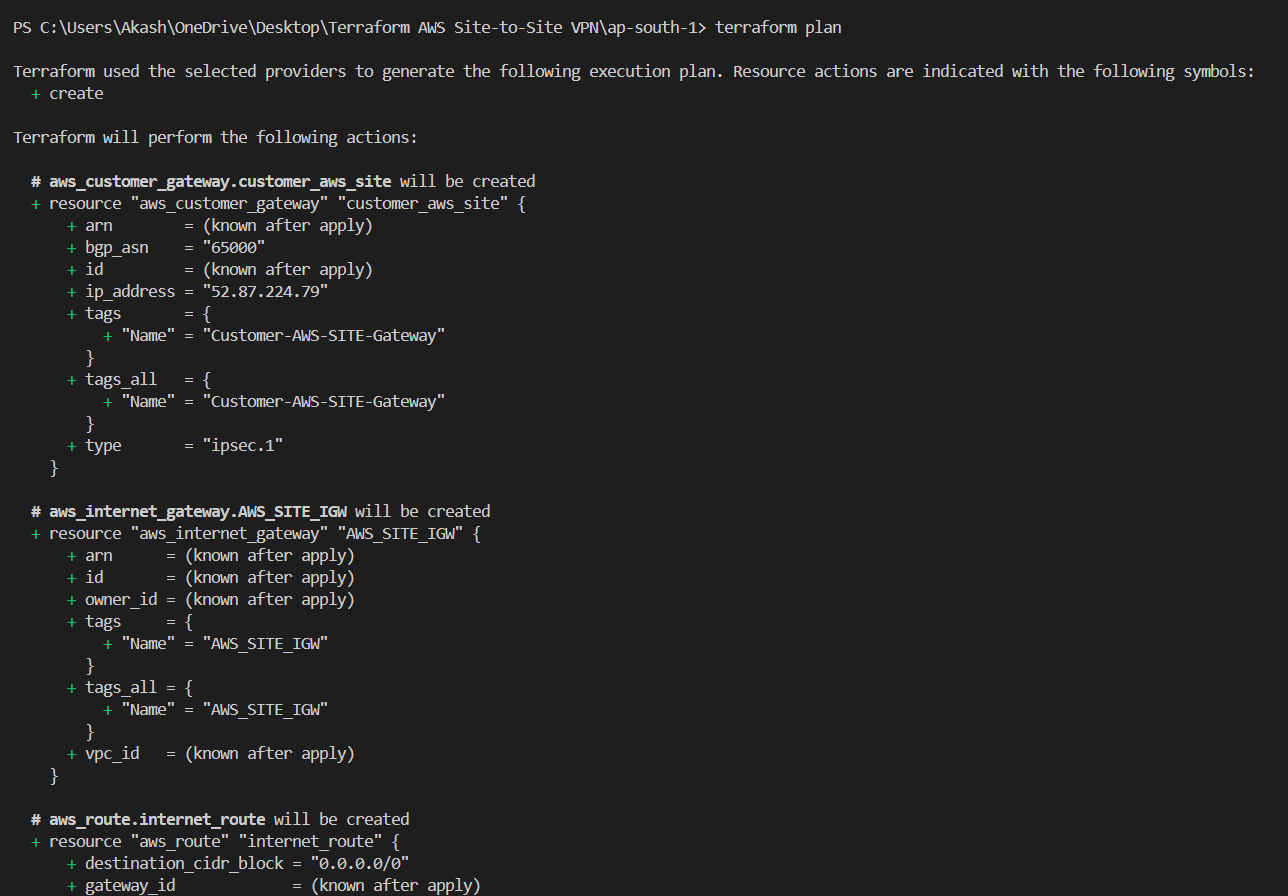Click the green '+ create' legend line
1288x896 pixels.
coord(67,93)
